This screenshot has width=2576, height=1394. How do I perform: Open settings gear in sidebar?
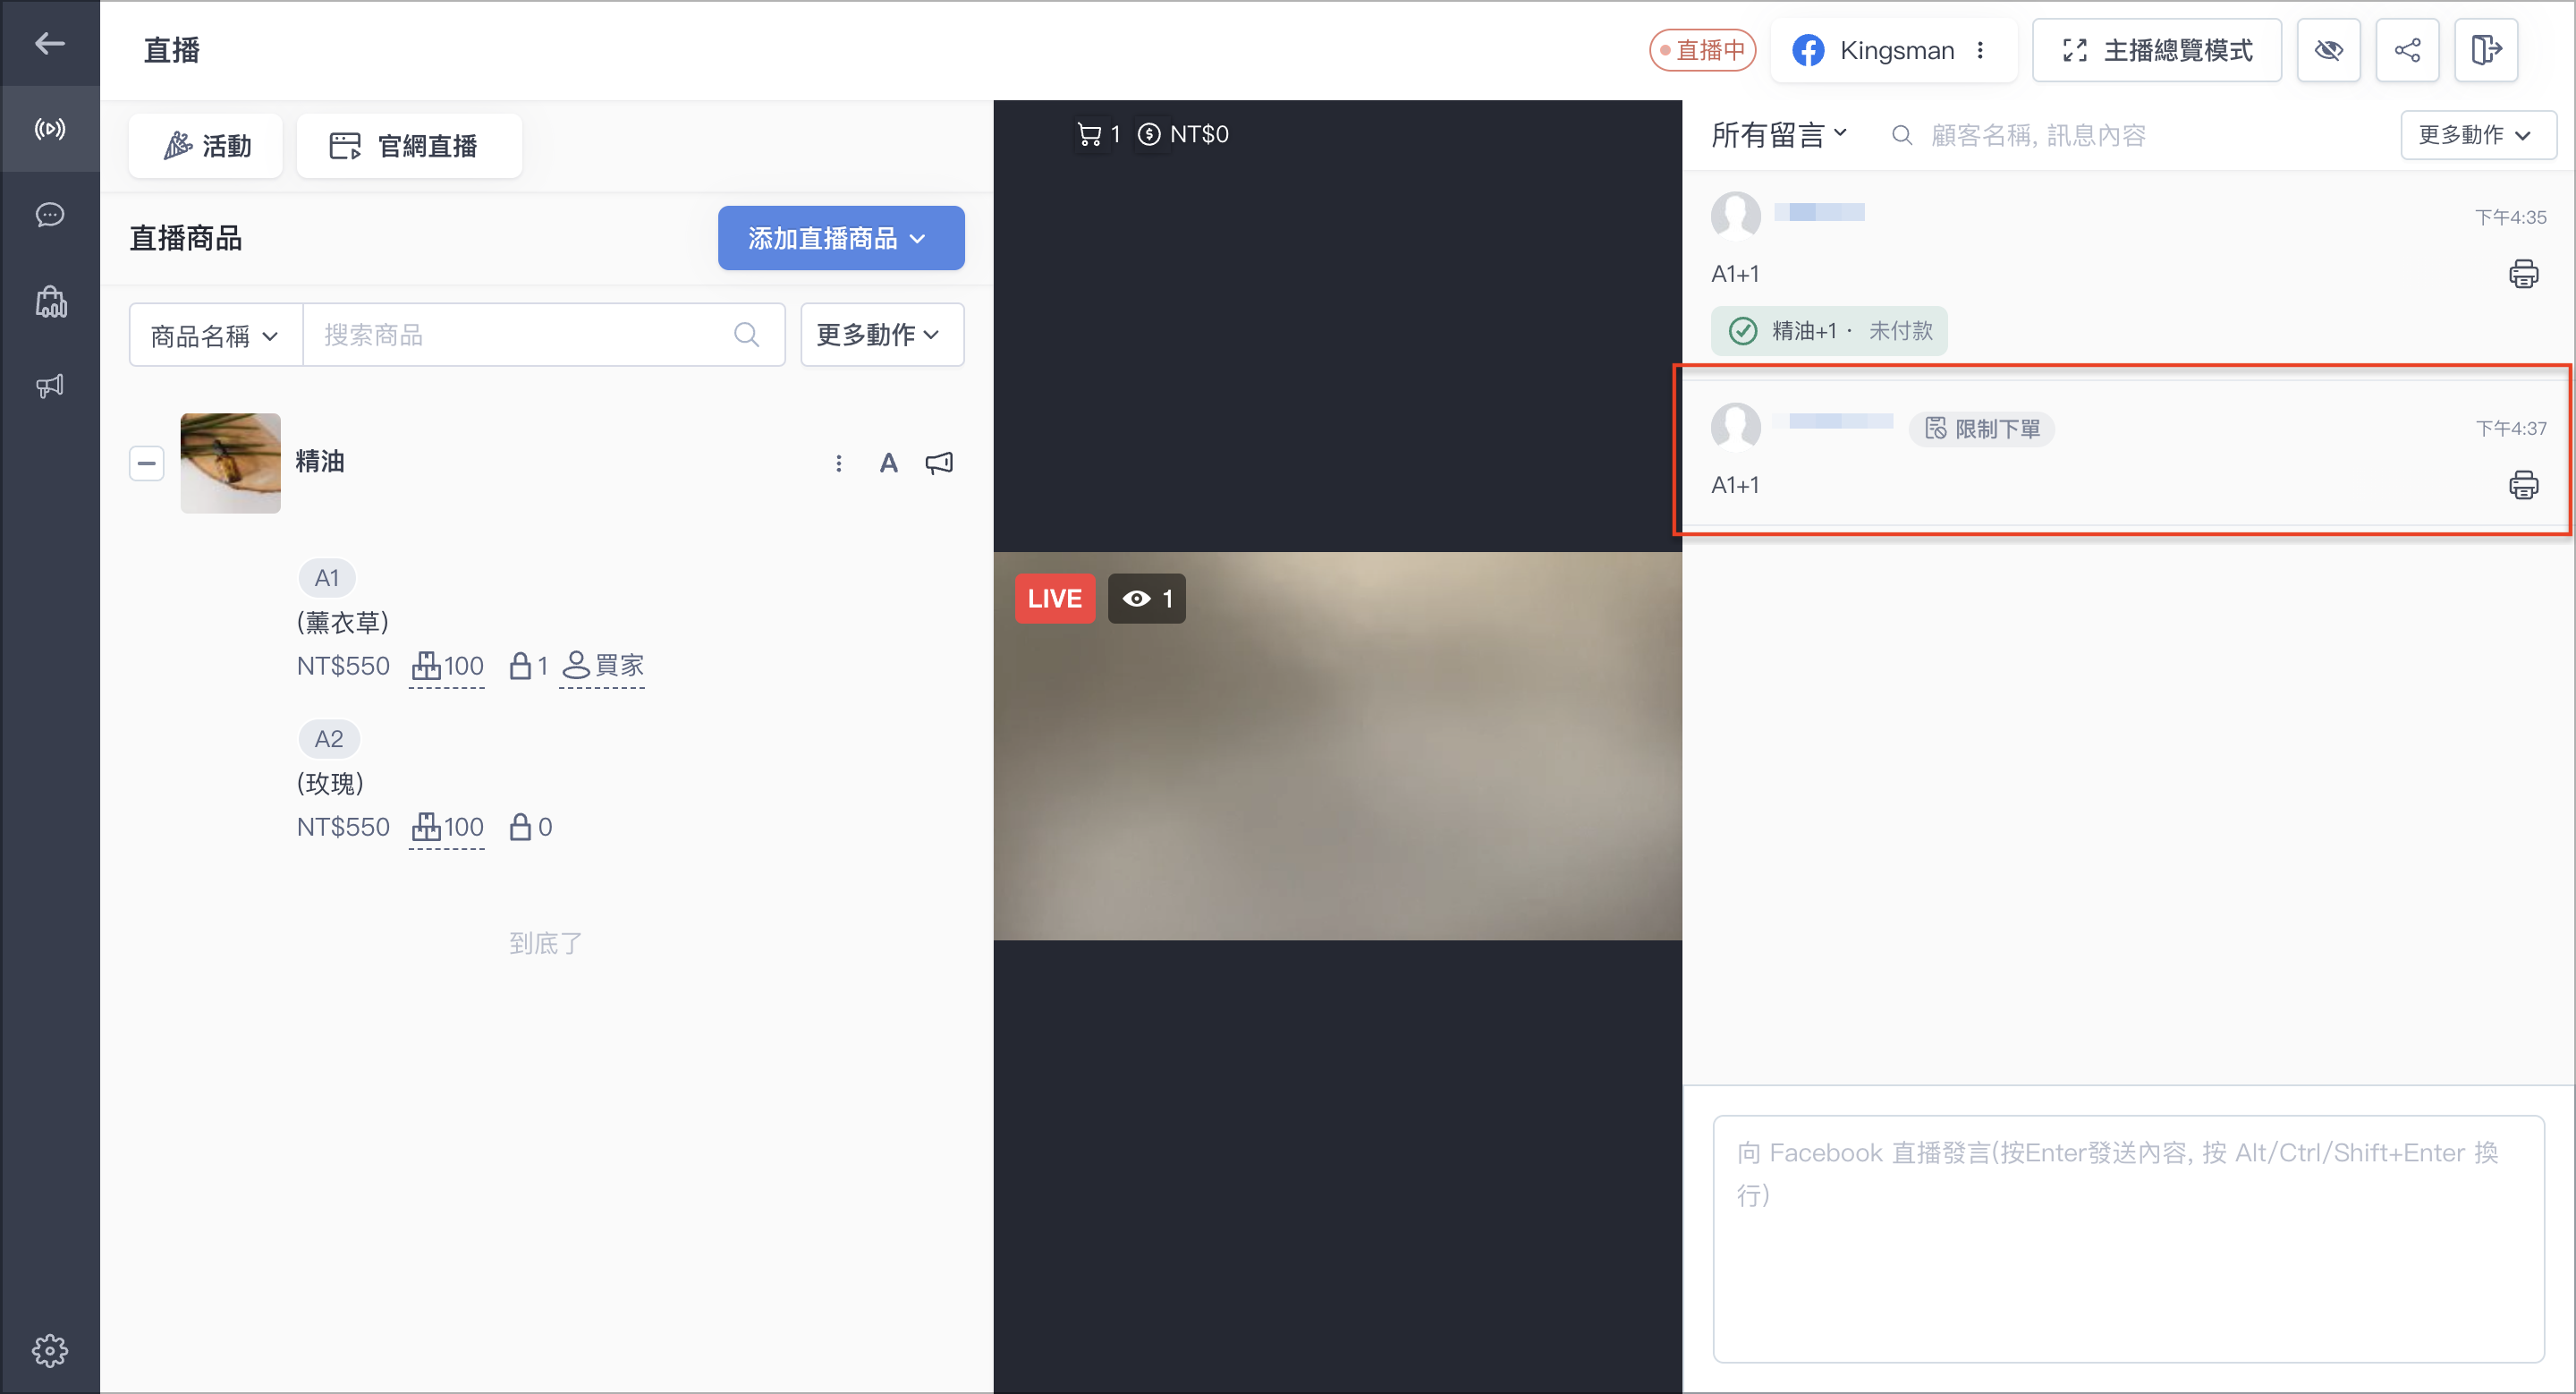point(49,1350)
